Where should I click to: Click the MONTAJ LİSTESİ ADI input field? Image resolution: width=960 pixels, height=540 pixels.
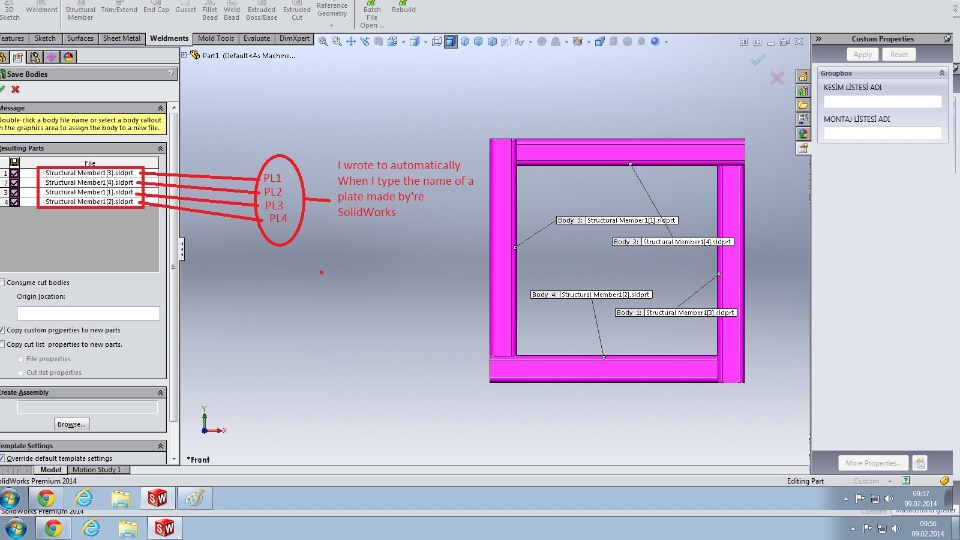882,133
